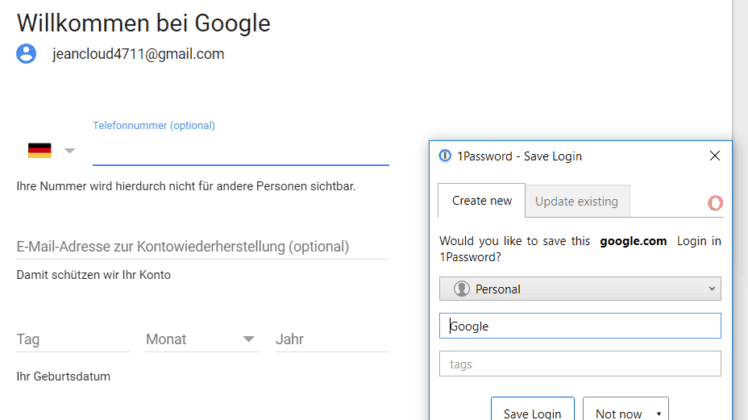
Task: Click the Personal vault profile icon
Action: (461, 289)
